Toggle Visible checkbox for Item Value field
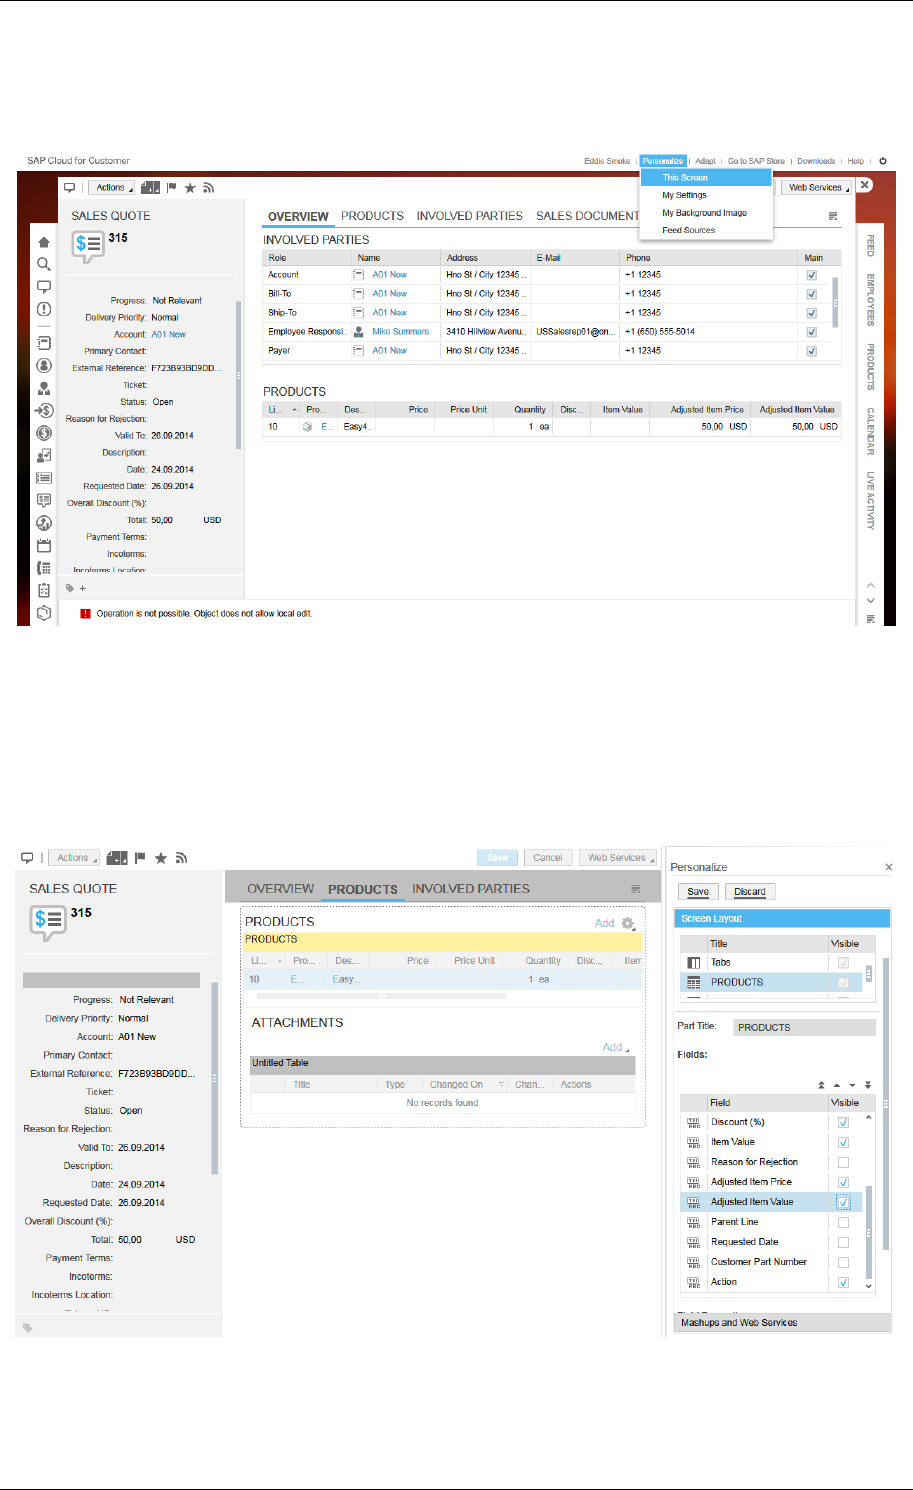Viewport: 913px width, 1490px height. click(843, 1142)
